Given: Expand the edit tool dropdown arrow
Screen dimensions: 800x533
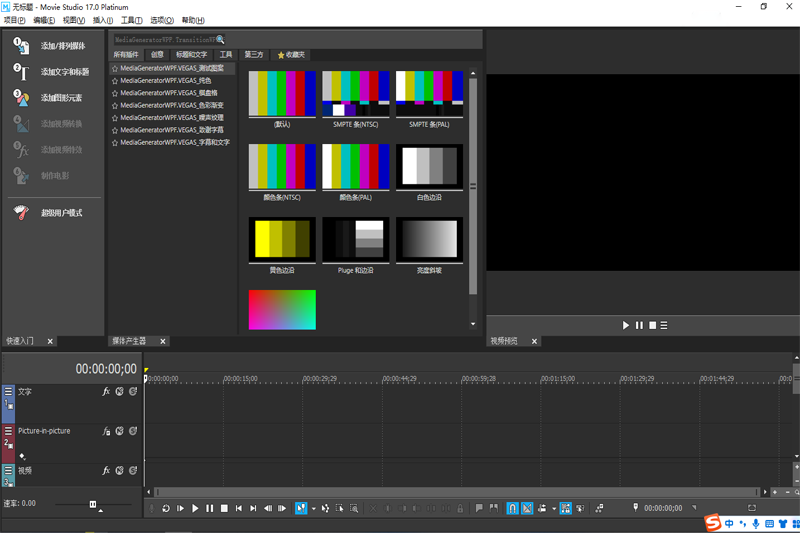Looking at the screenshot, I should click(313, 508).
